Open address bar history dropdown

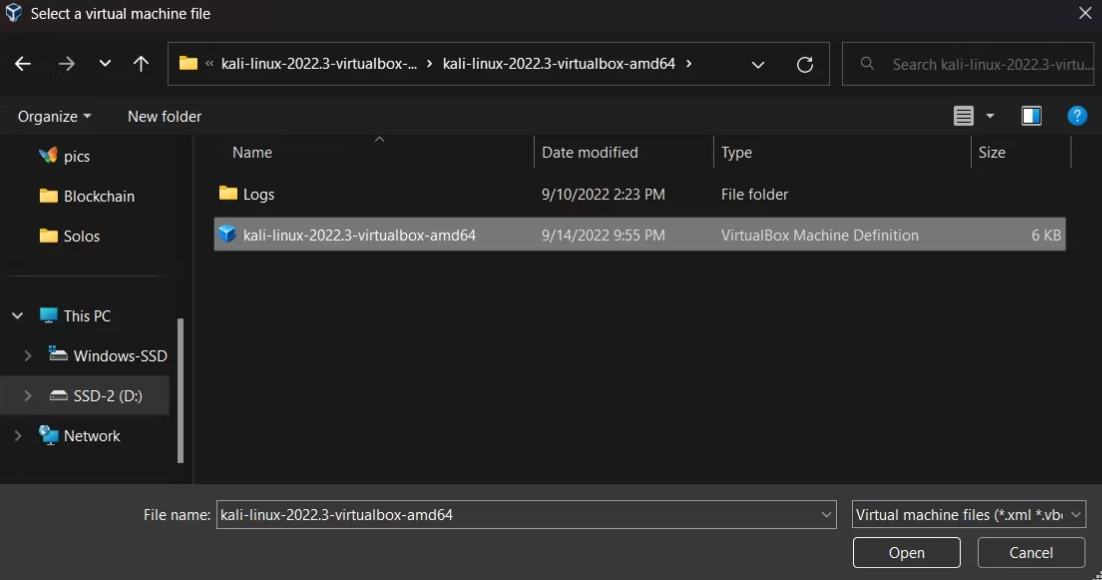point(758,65)
